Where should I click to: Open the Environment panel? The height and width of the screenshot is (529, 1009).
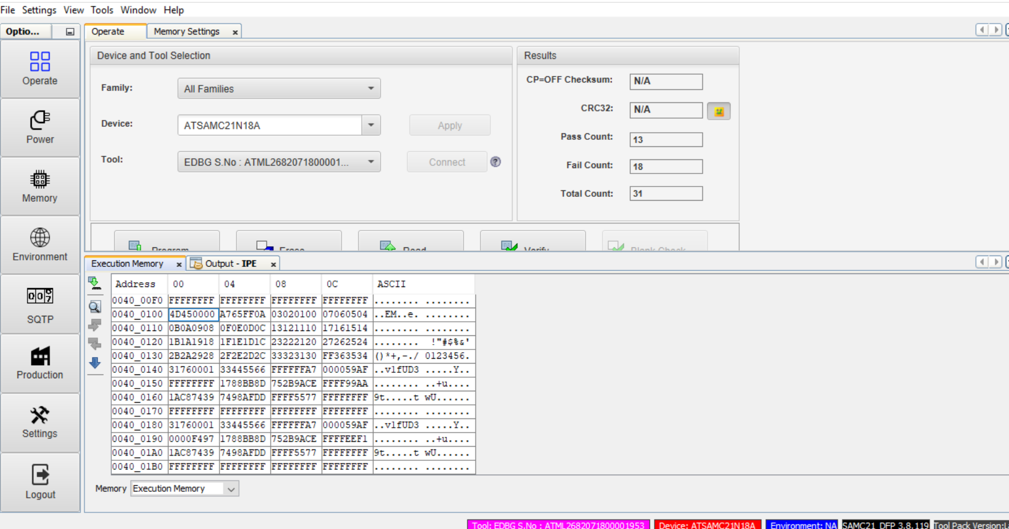[x=40, y=244]
